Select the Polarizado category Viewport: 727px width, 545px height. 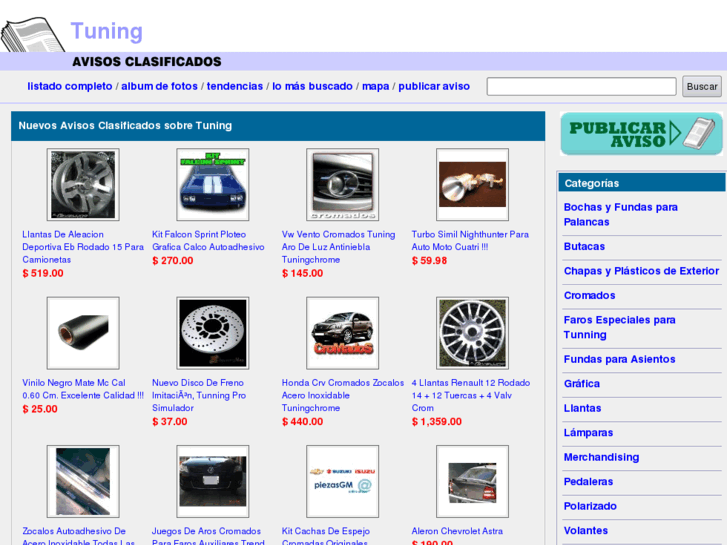[x=590, y=506]
